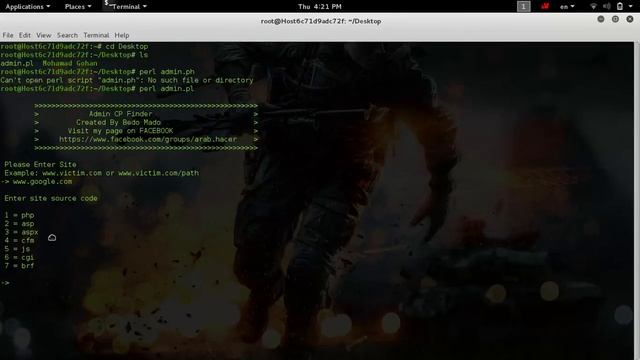Open the View menu
Image resolution: width=640 pixels, height=360 pixels.
click(x=44, y=35)
